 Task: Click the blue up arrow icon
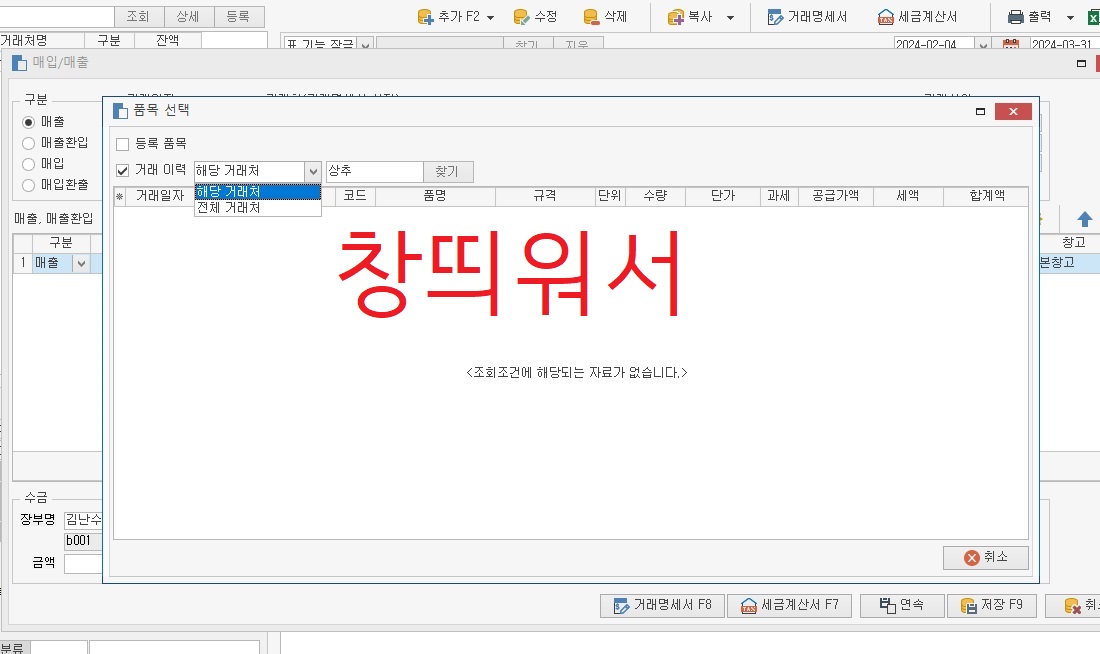1085,219
